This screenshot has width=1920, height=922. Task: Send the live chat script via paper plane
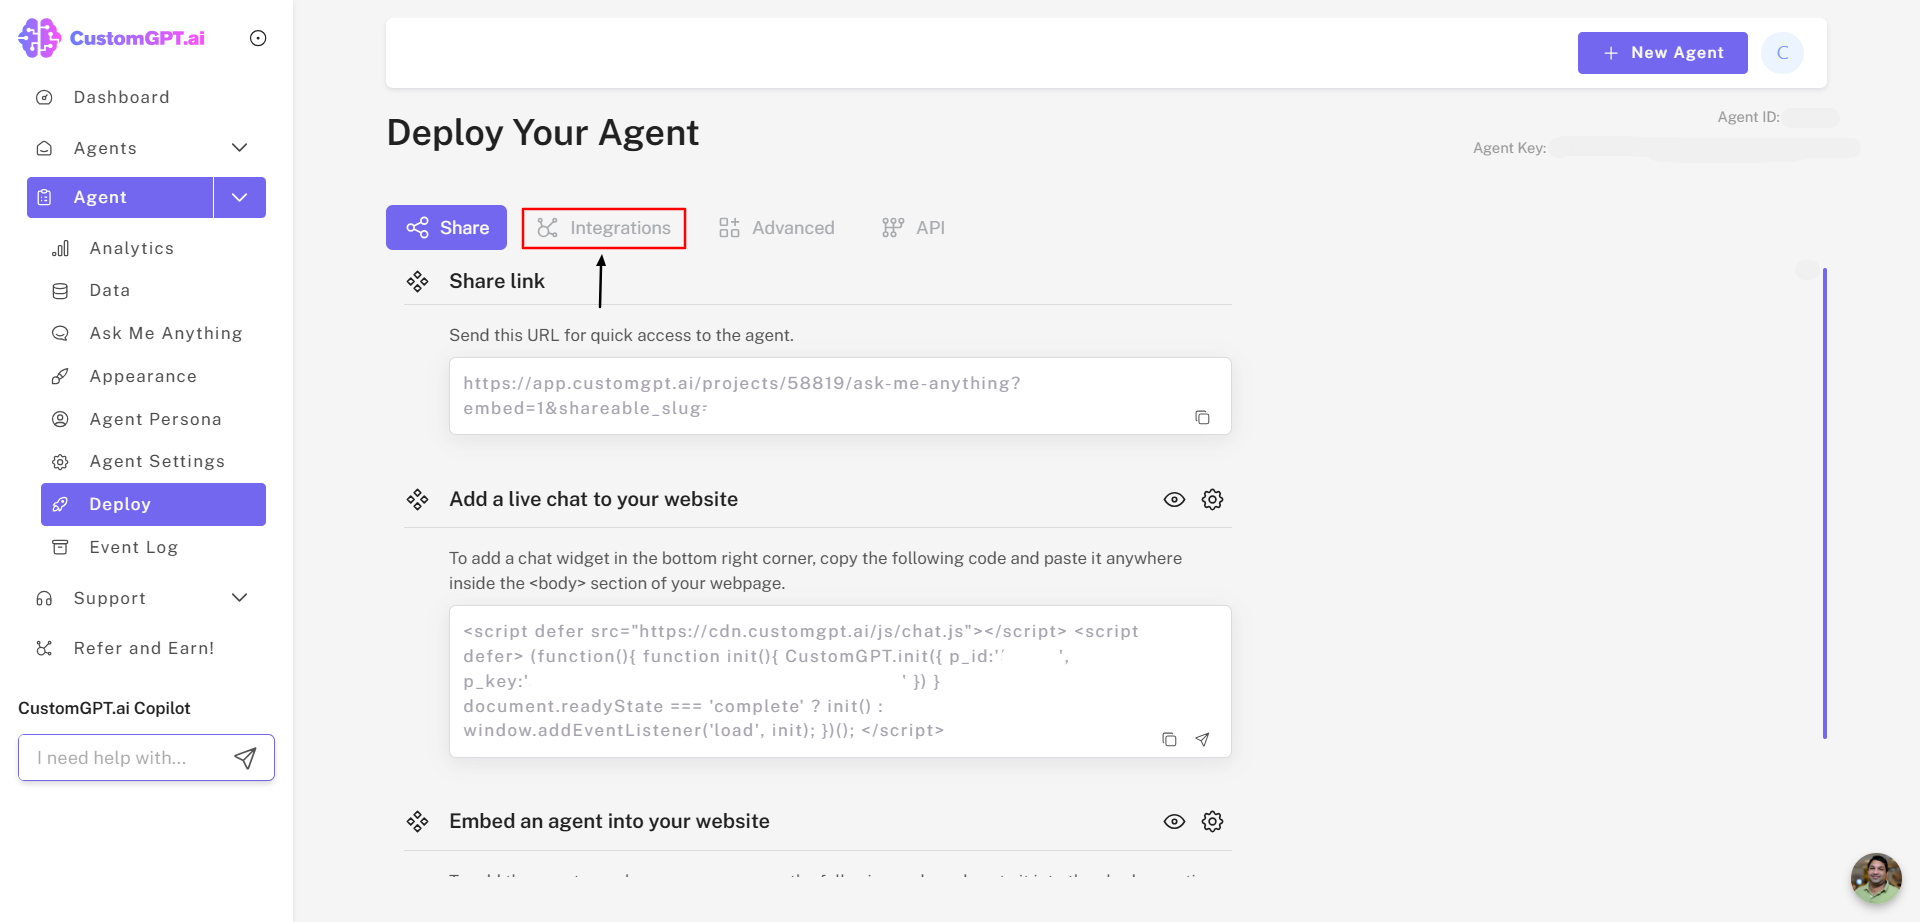click(x=1202, y=739)
